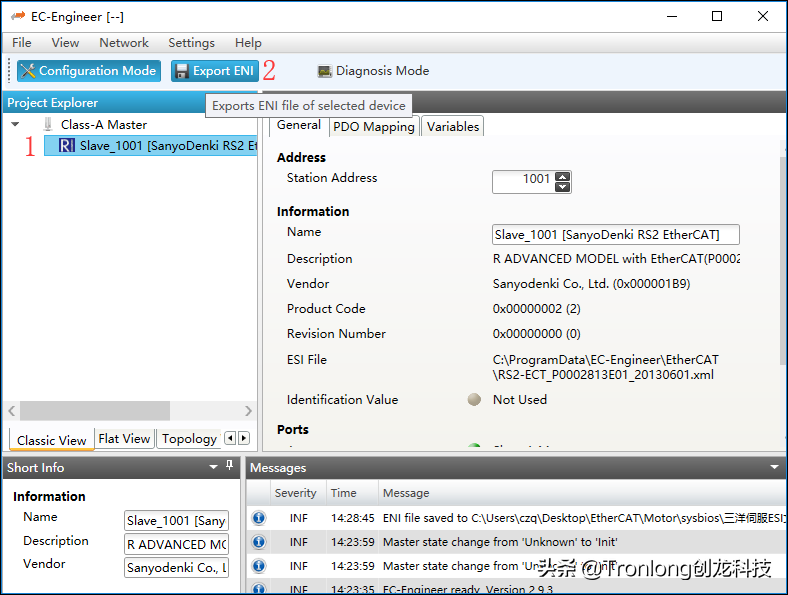The width and height of the screenshot is (788, 595).
Task: Minimize the EC-Engineer window
Action: coord(672,16)
